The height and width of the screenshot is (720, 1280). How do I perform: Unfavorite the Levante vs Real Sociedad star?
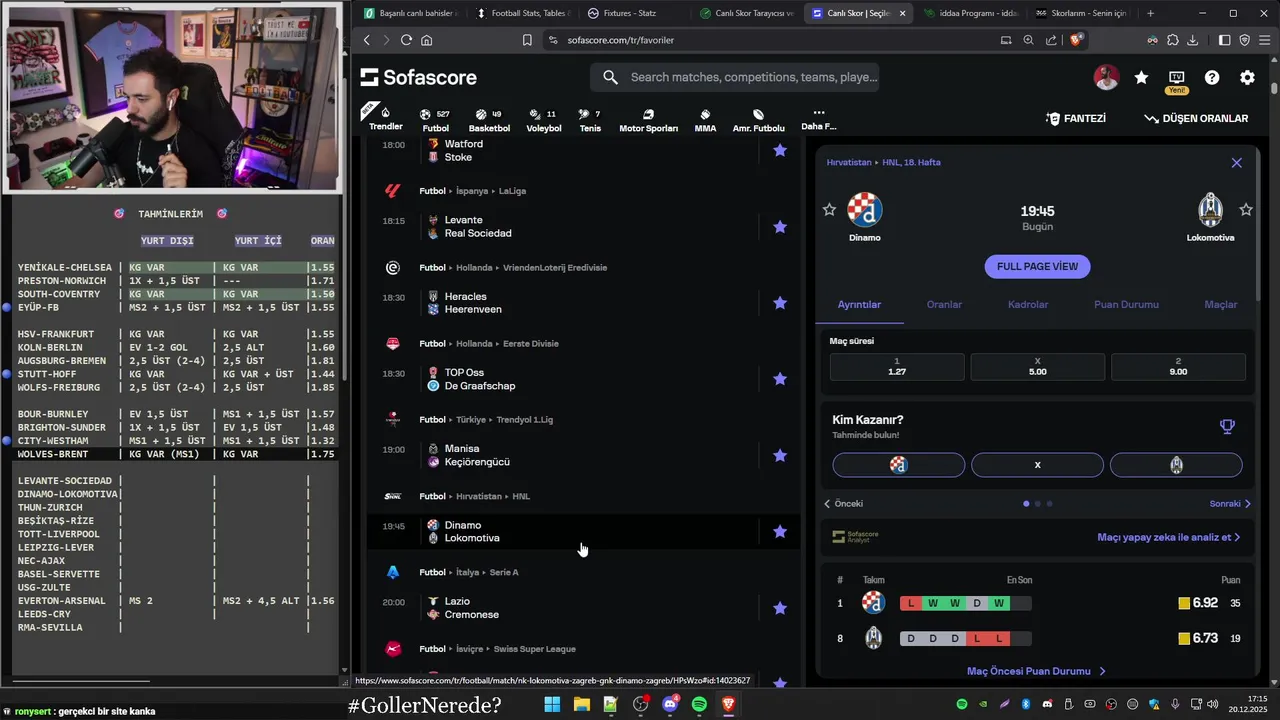780,227
